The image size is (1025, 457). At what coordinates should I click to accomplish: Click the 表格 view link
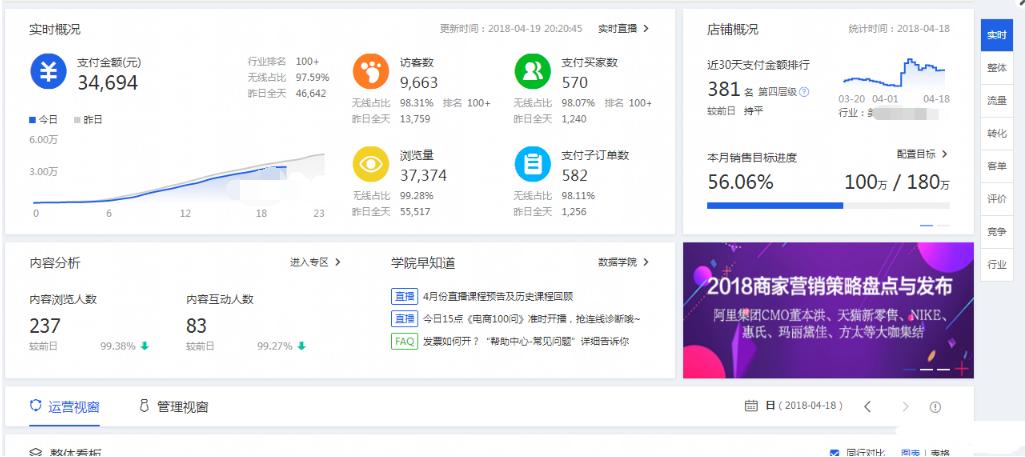click(940, 452)
